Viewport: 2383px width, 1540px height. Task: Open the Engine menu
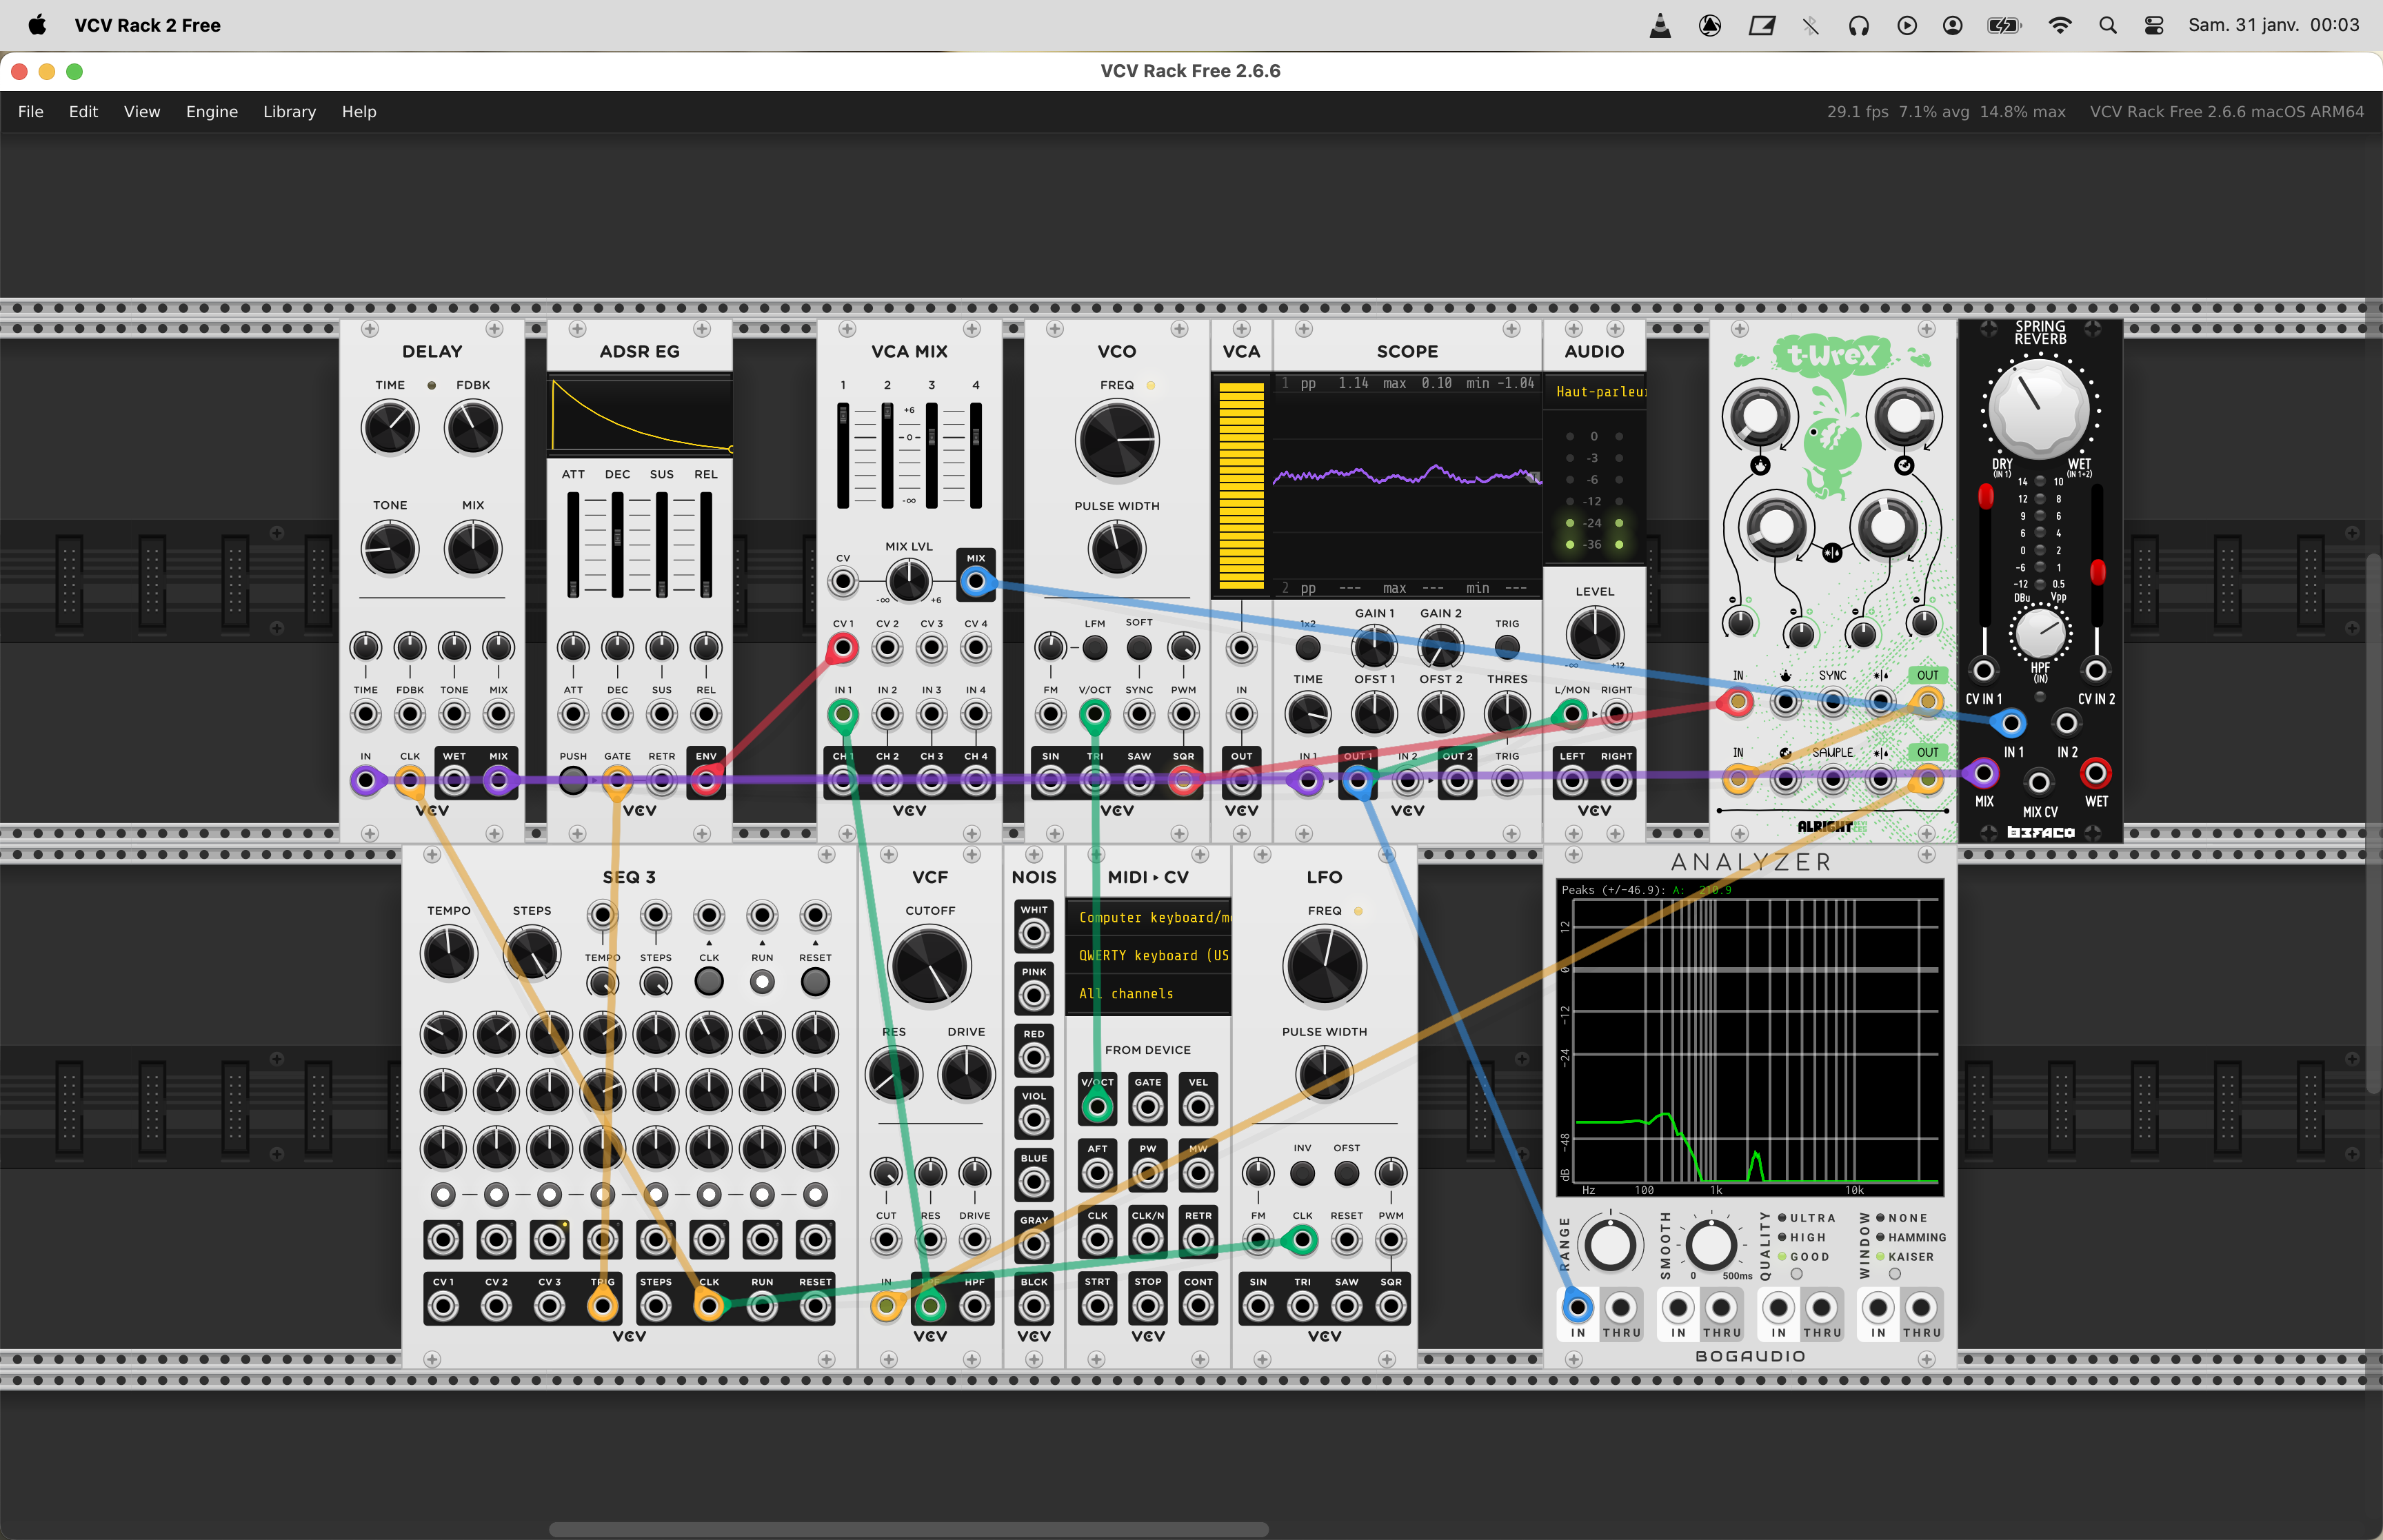pos(211,112)
